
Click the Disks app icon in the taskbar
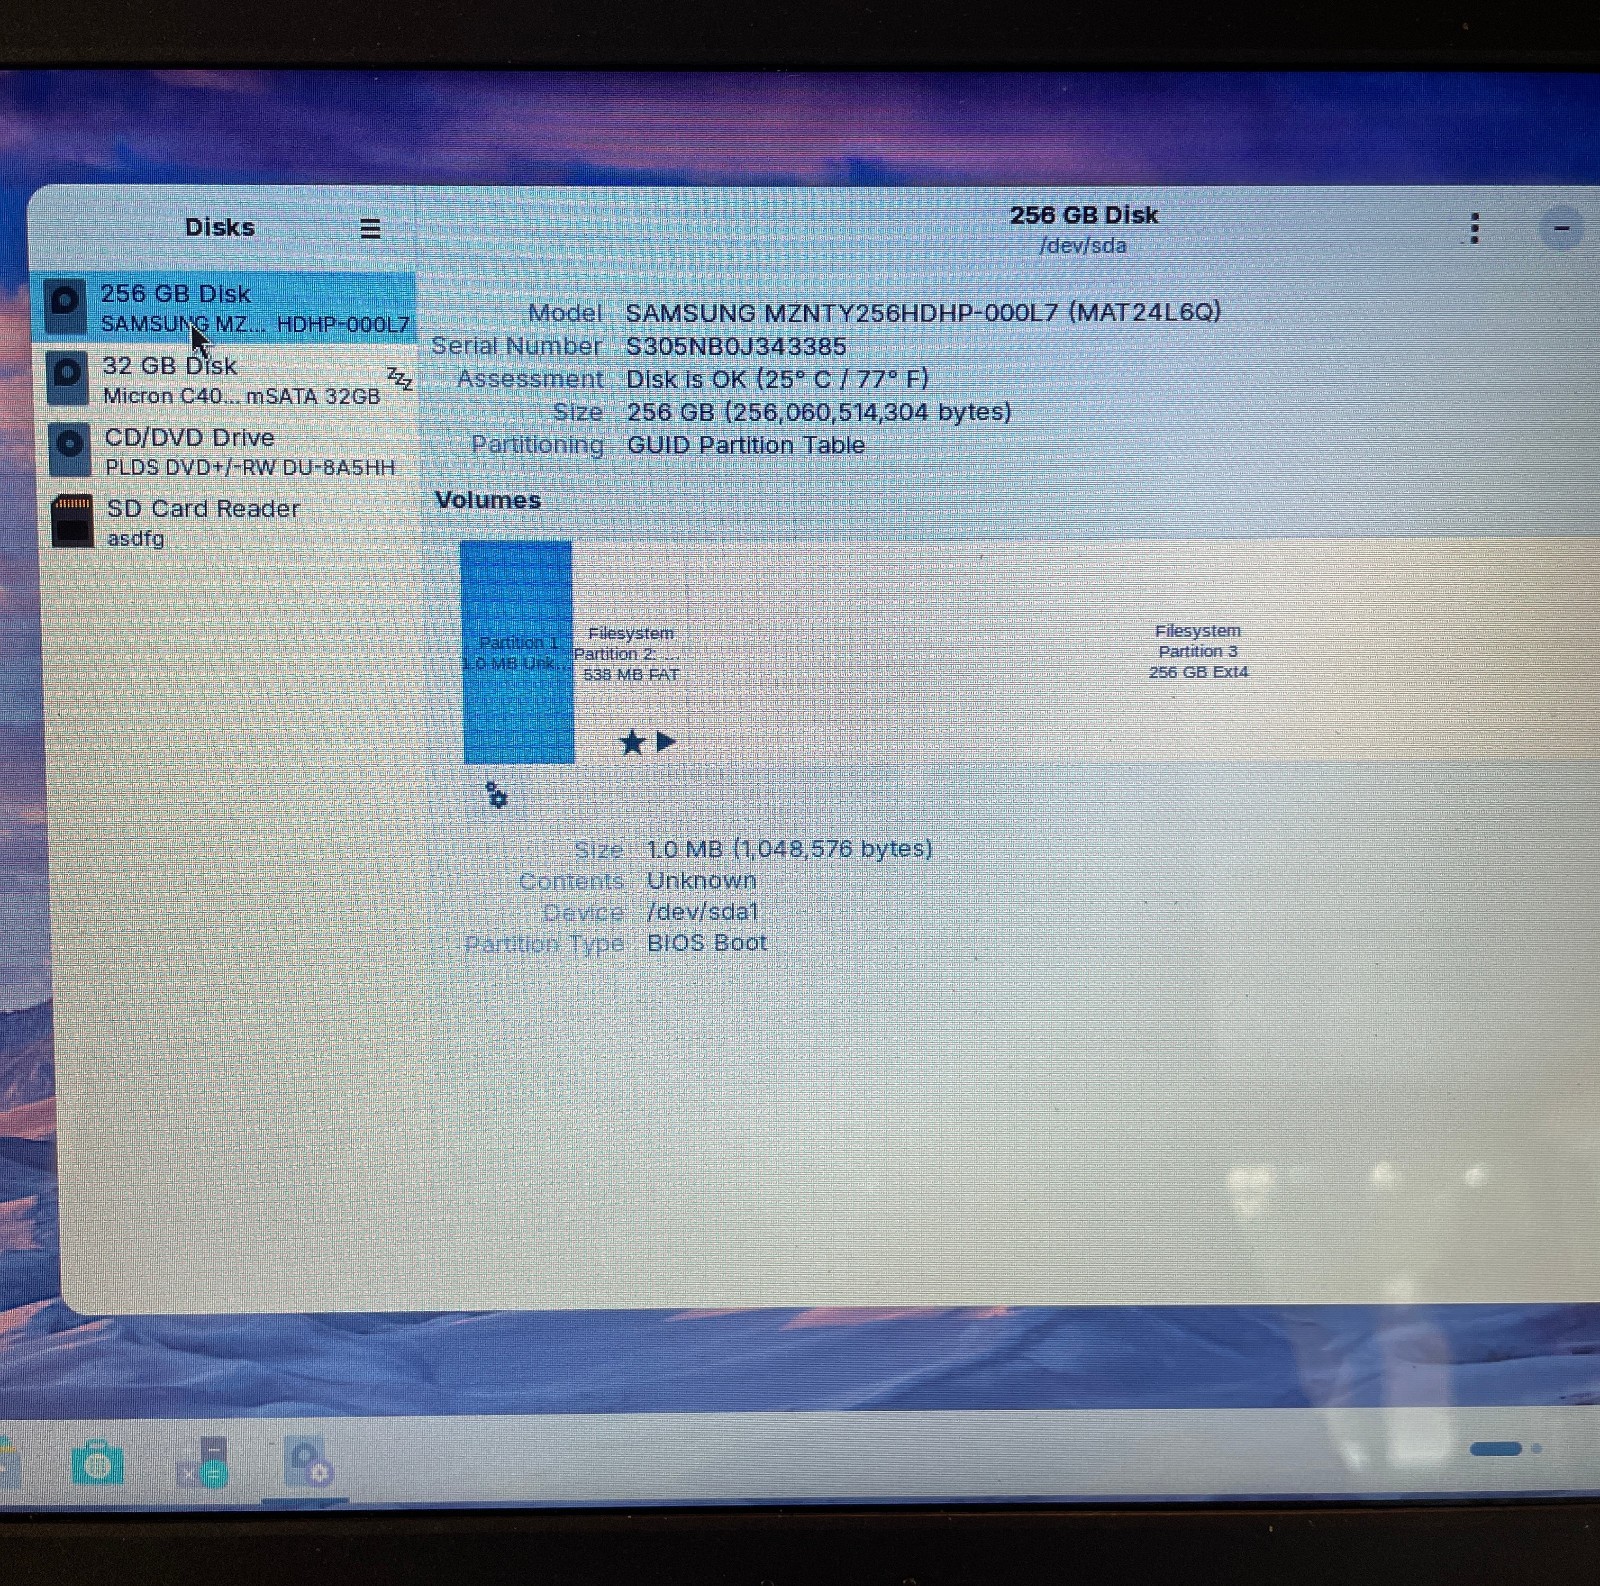307,1464
